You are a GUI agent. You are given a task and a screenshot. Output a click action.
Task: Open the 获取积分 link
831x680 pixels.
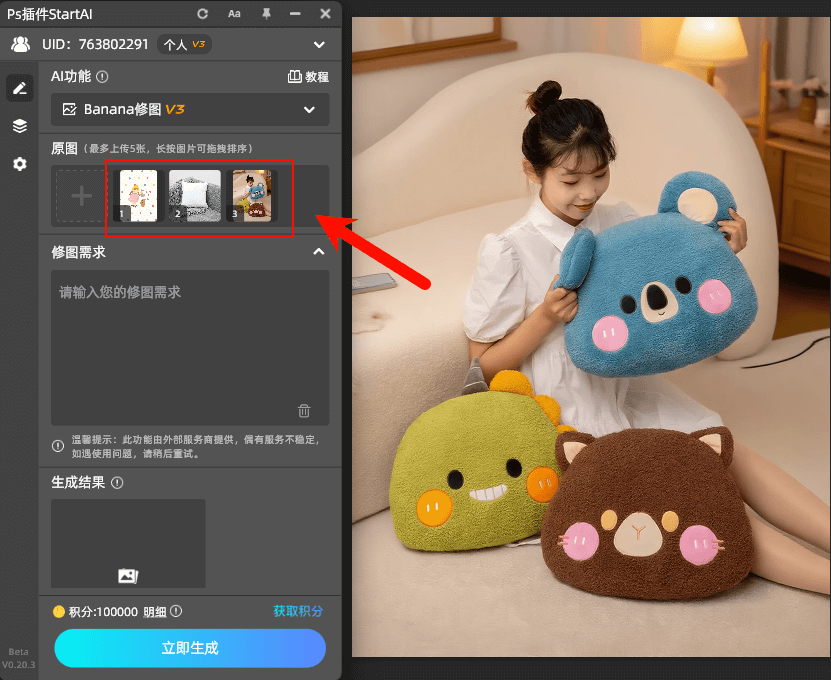point(297,611)
